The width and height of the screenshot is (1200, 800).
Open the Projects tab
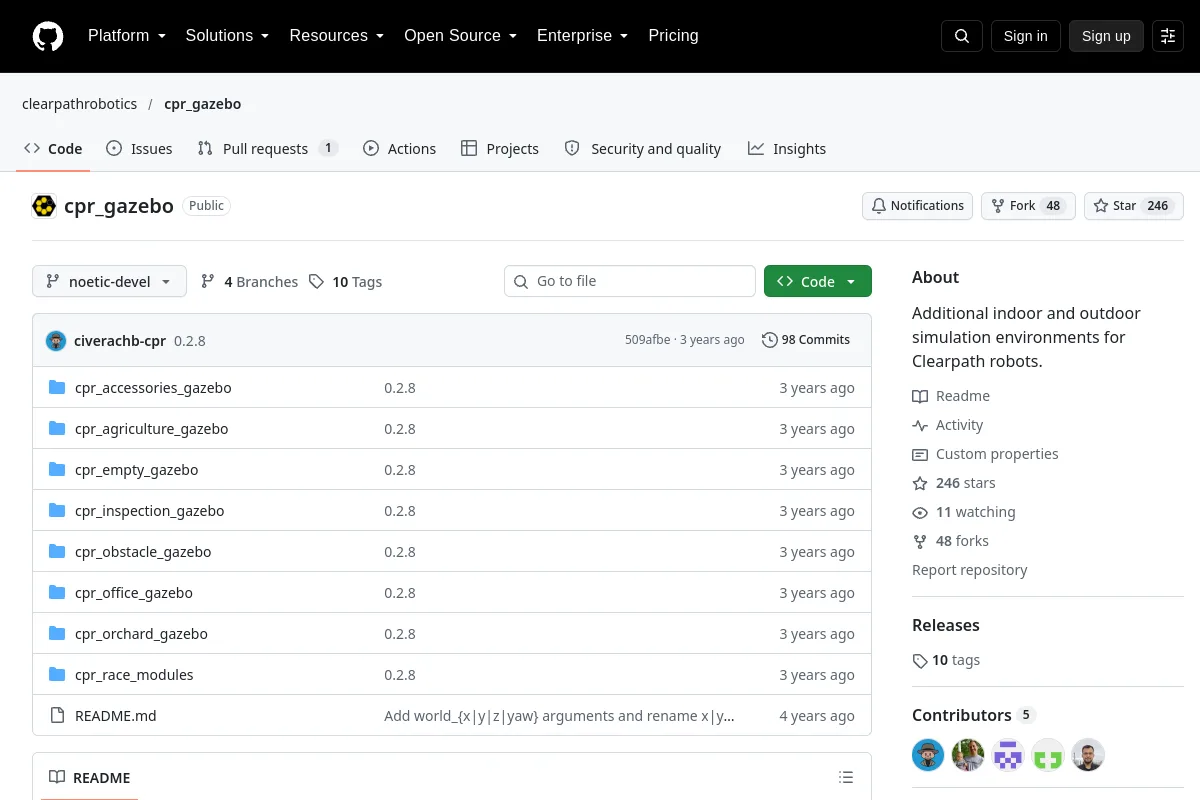500,149
